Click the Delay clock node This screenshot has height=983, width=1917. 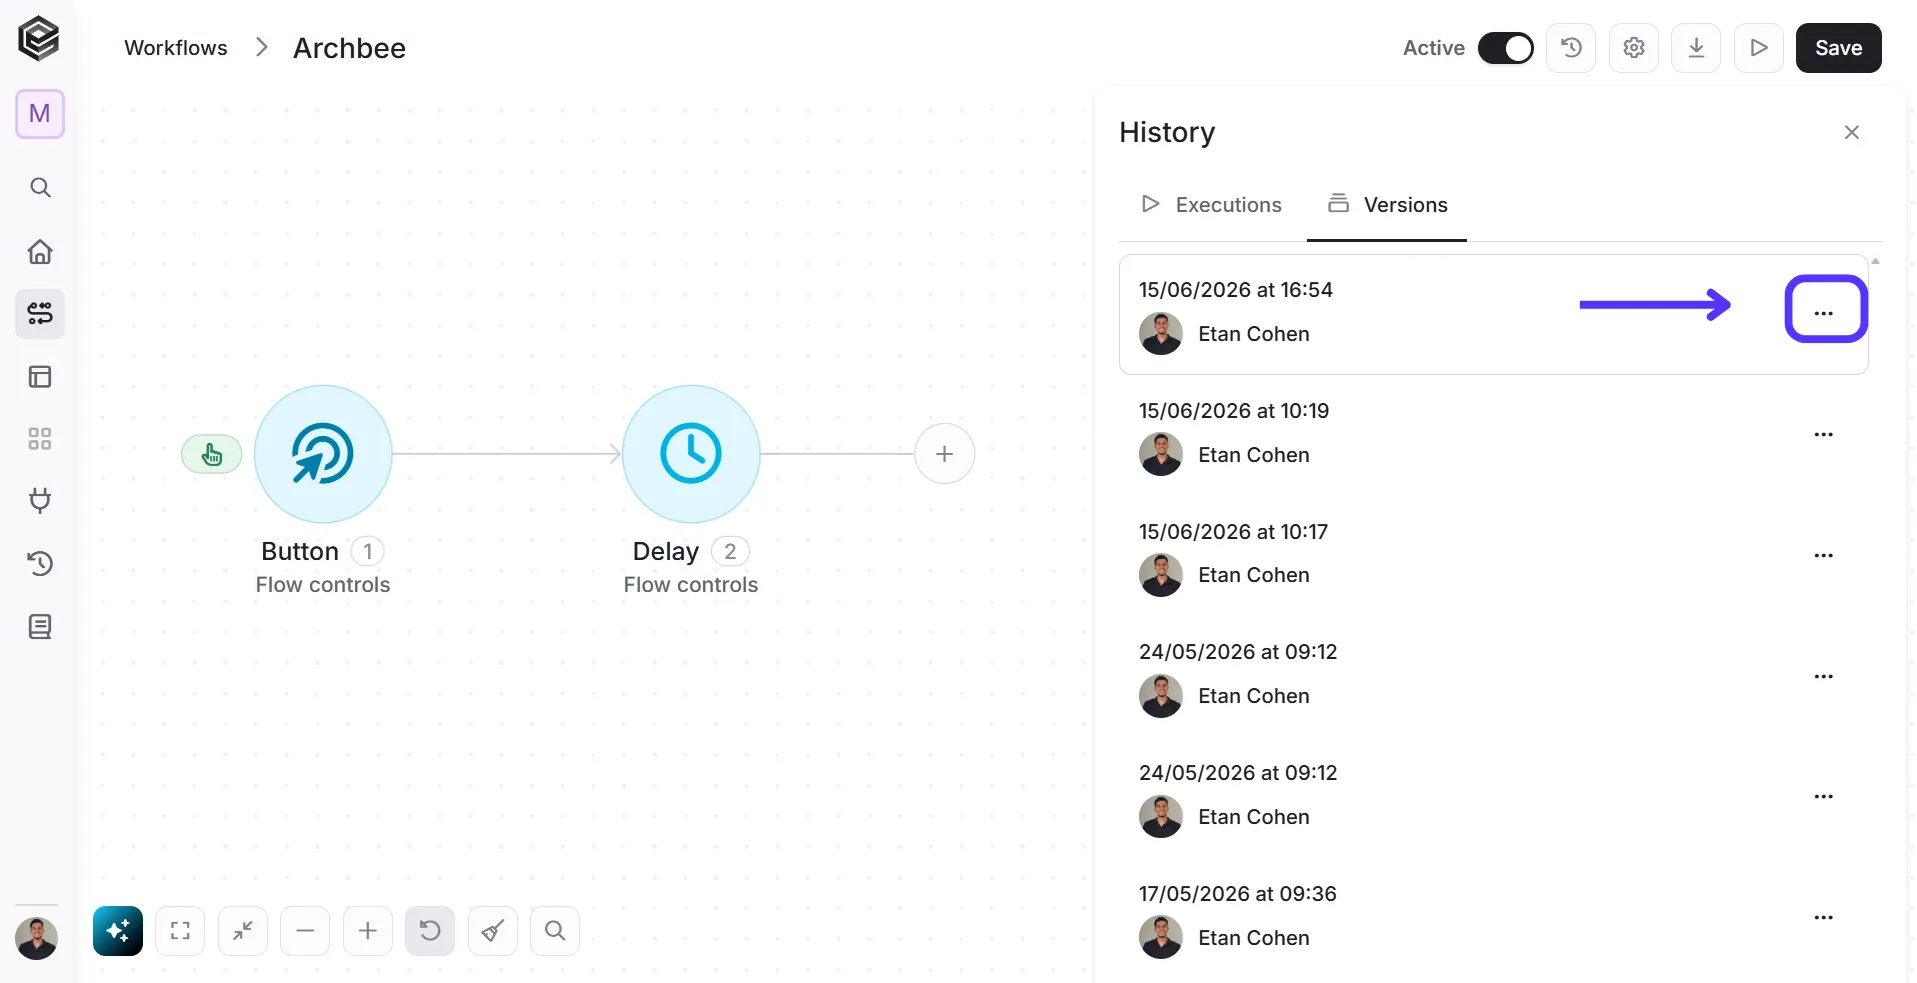click(691, 454)
